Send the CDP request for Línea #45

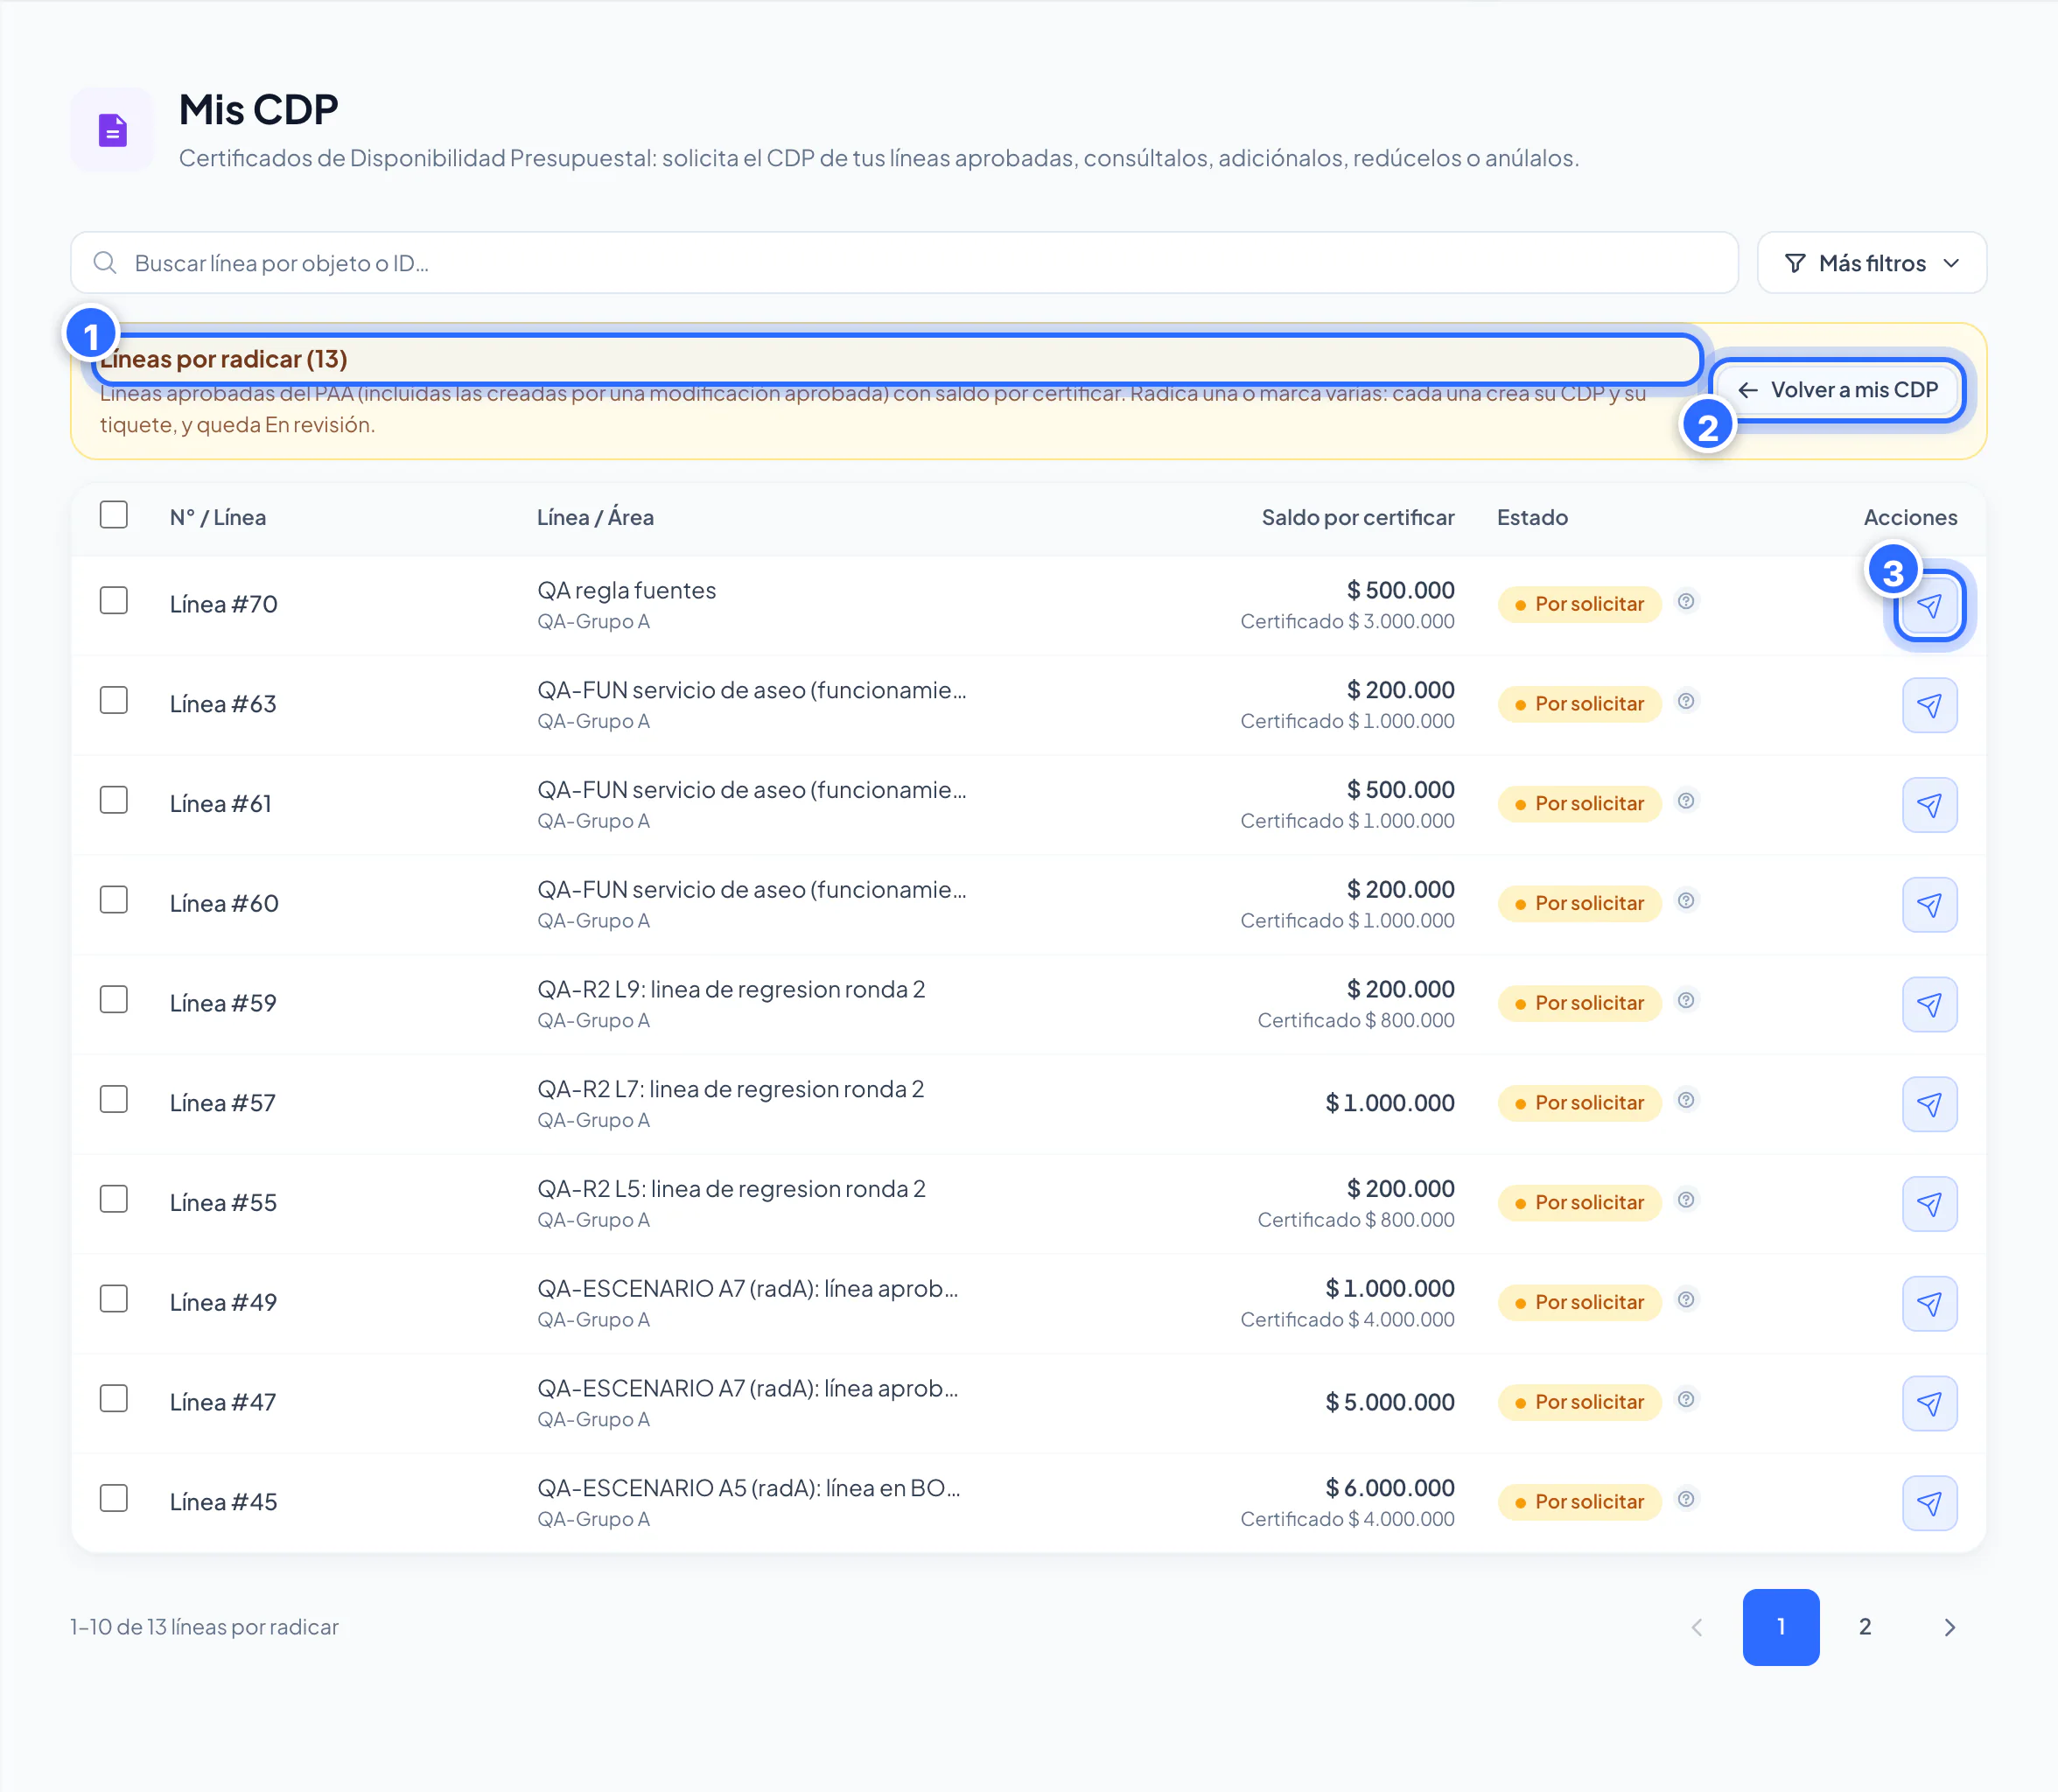coord(1929,1503)
